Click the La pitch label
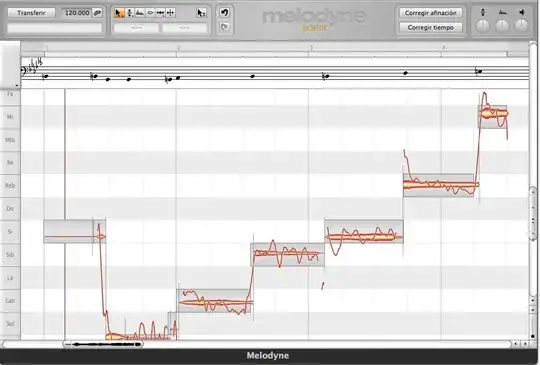540x365 pixels. 10,278
